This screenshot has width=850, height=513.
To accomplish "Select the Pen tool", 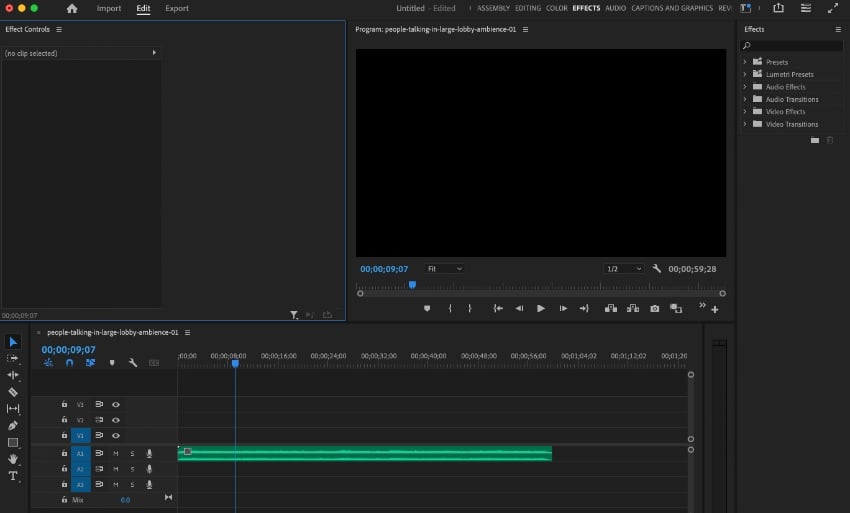I will [x=13, y=426].
